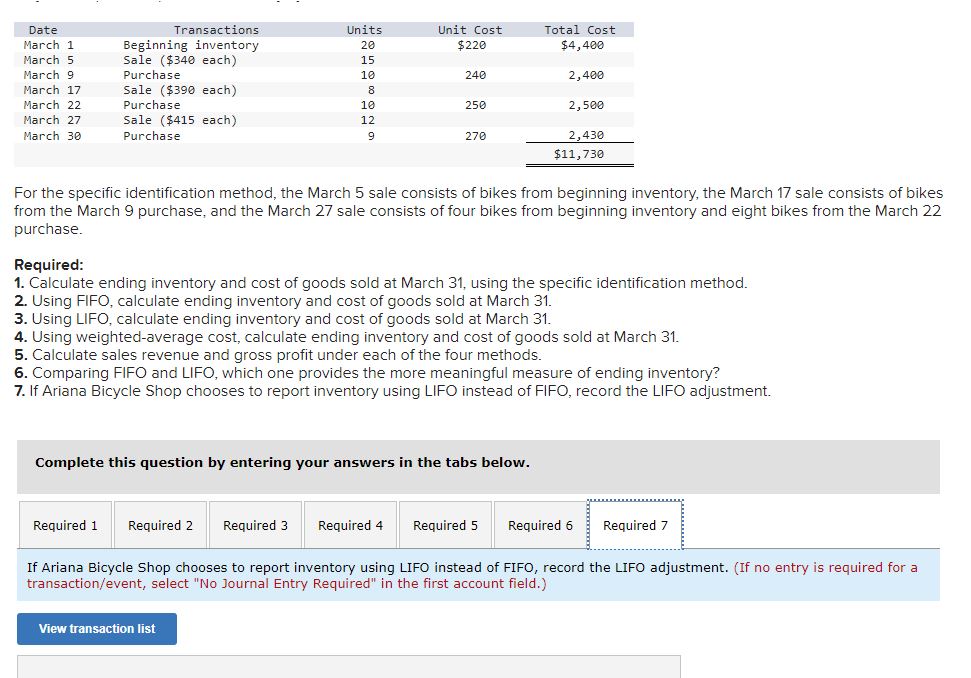Go to the Required 5 tab
The image size is (971, 678).
pyautogui.click(x=445, y=525)
